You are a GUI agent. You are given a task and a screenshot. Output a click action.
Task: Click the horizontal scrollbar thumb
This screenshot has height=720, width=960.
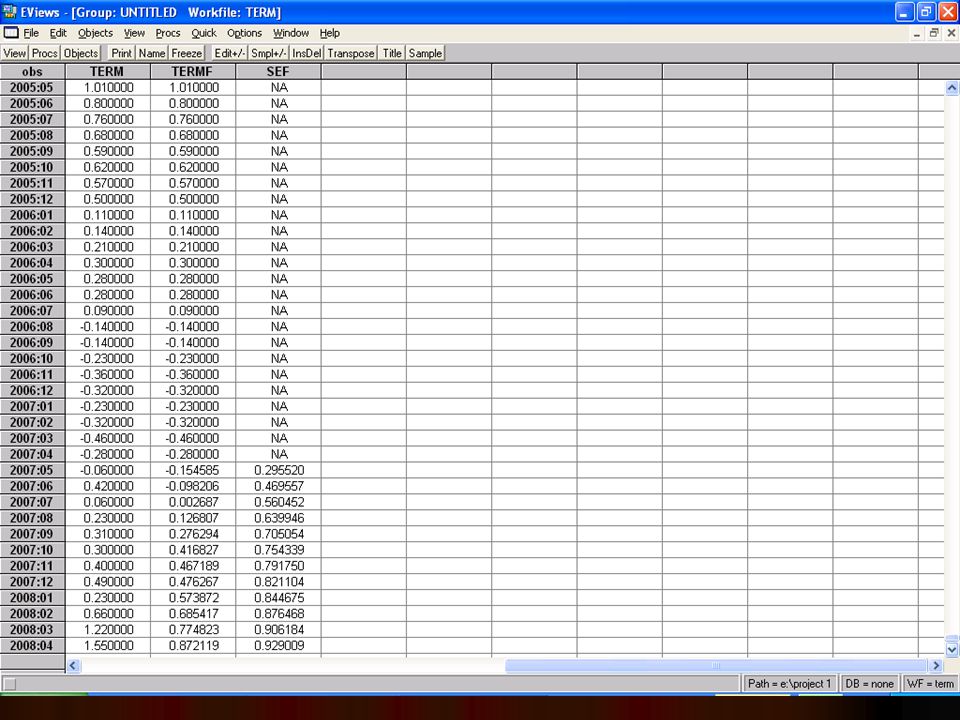click(x=715, y=665)
